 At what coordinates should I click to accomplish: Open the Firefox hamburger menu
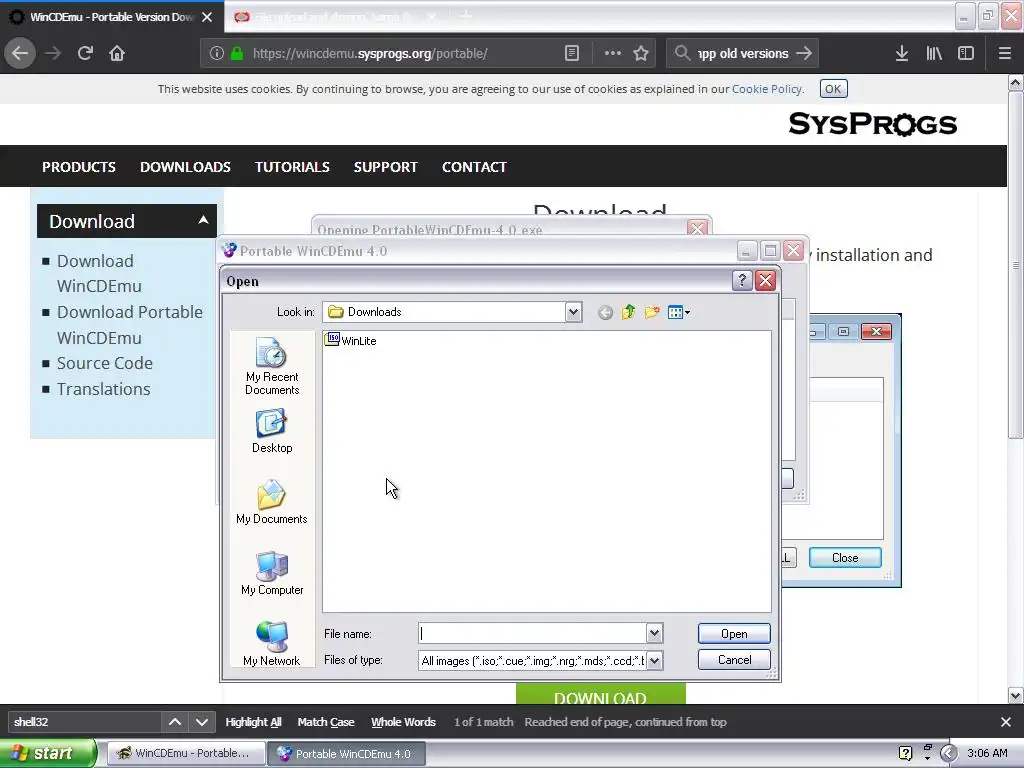pyautogui.click(x=1005, y=54)
